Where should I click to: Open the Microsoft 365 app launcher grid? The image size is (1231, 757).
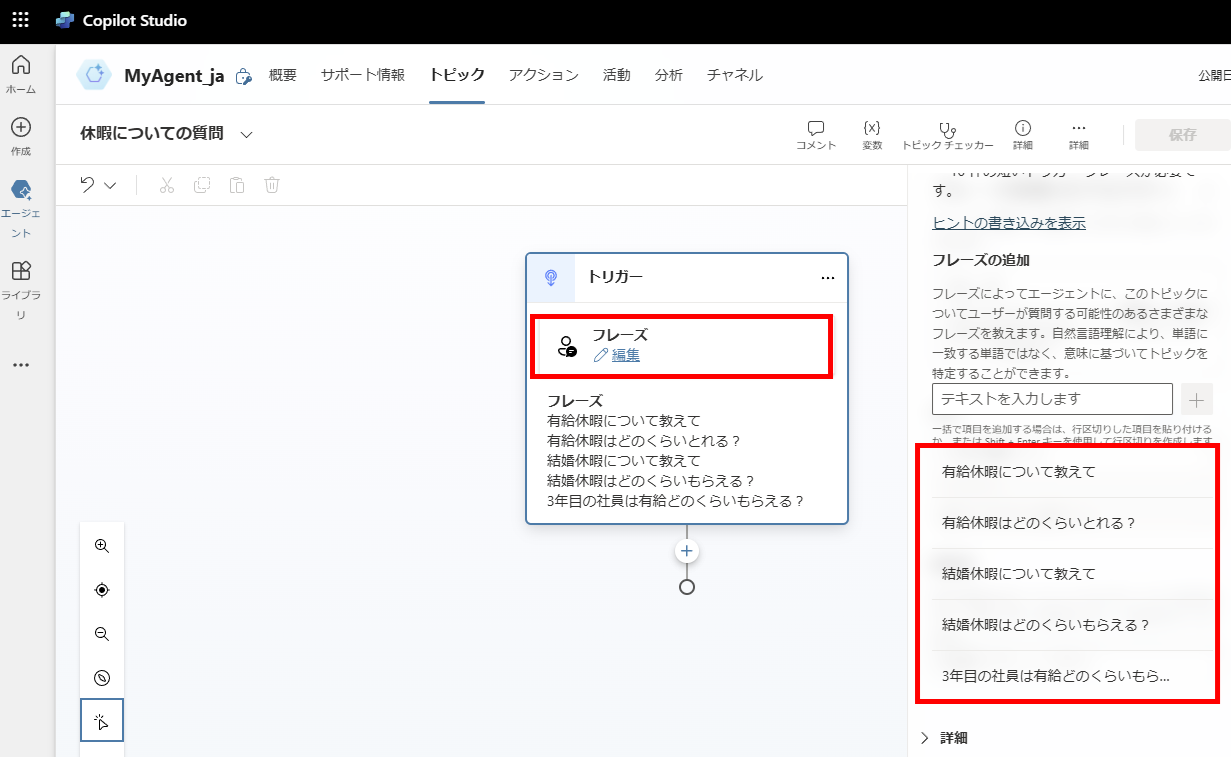20,19
